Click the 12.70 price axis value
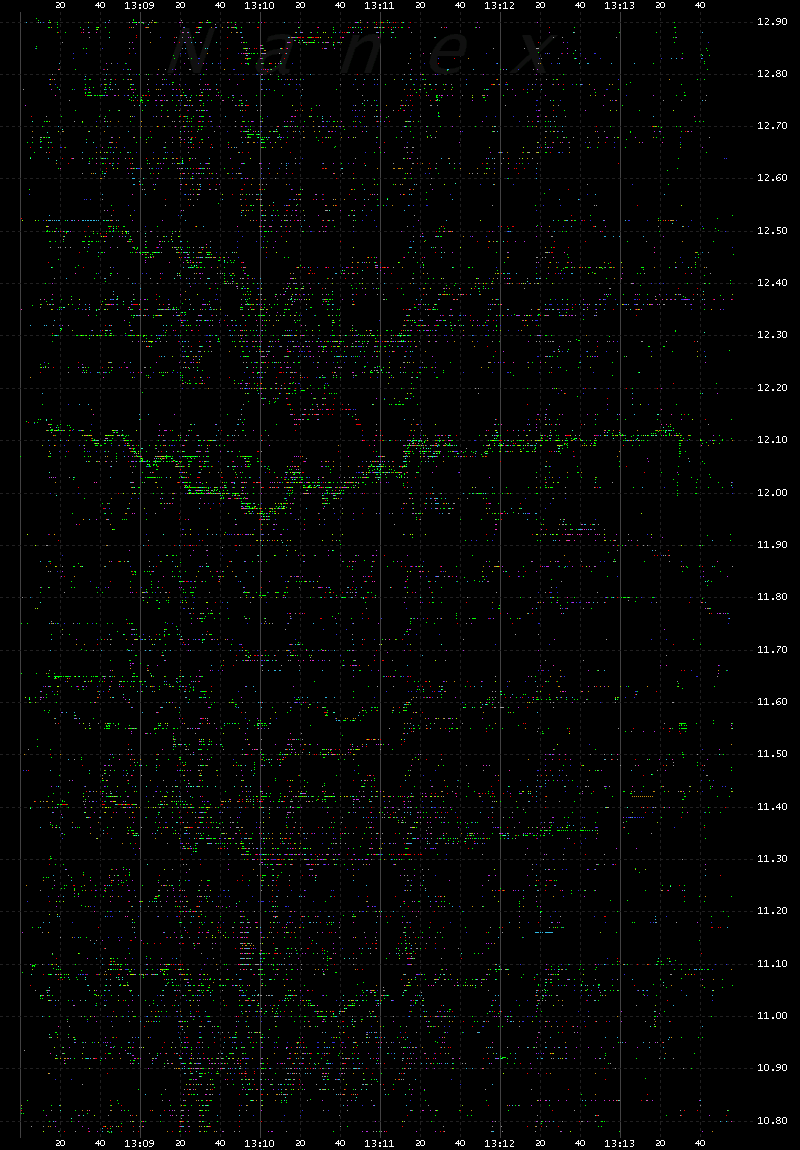Image resolution: width=800 pixels, height=1150 pixels. click(771, 126)
